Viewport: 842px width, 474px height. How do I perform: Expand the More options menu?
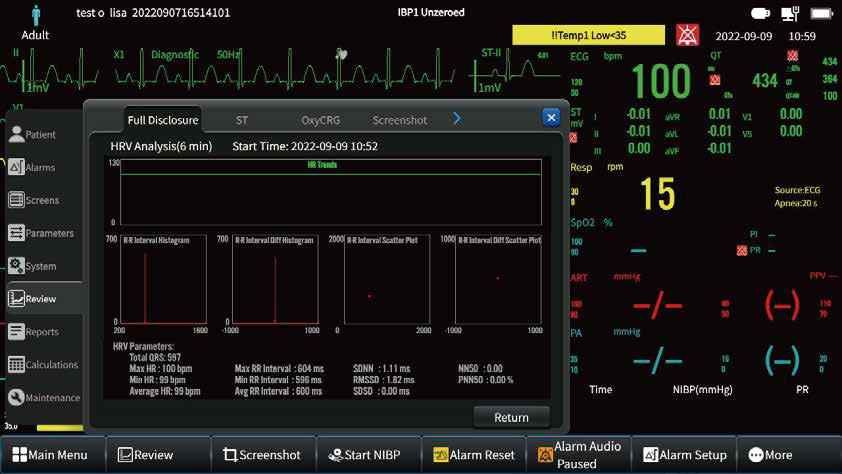[770, 455]
